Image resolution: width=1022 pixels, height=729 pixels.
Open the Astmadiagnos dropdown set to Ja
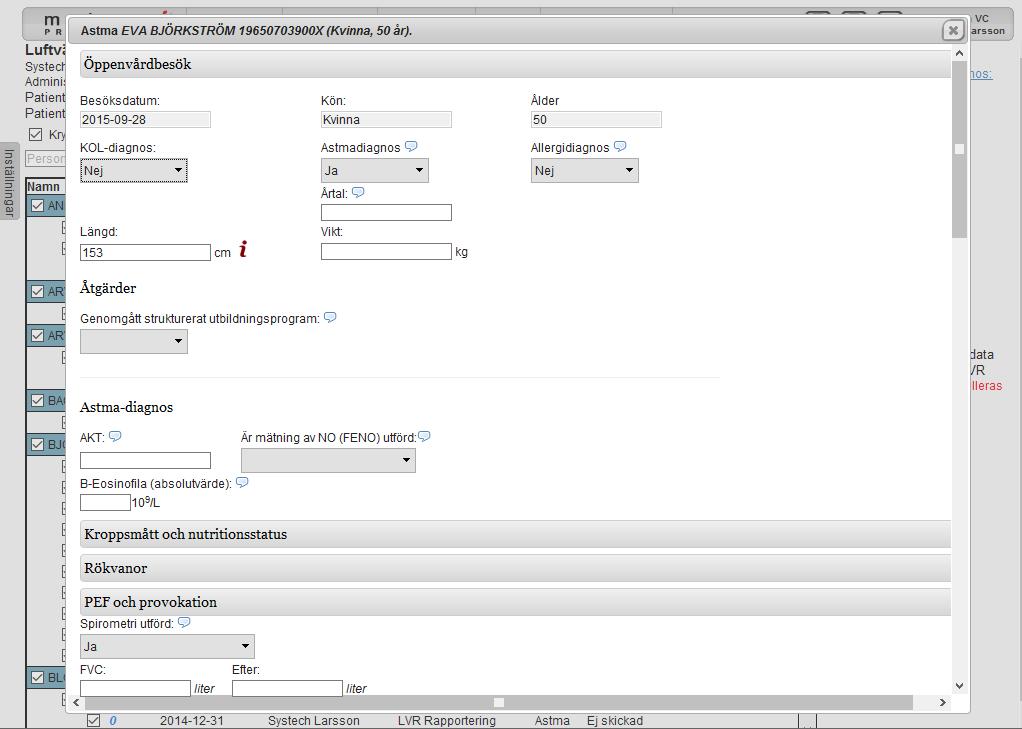click(x=375, y=170)
